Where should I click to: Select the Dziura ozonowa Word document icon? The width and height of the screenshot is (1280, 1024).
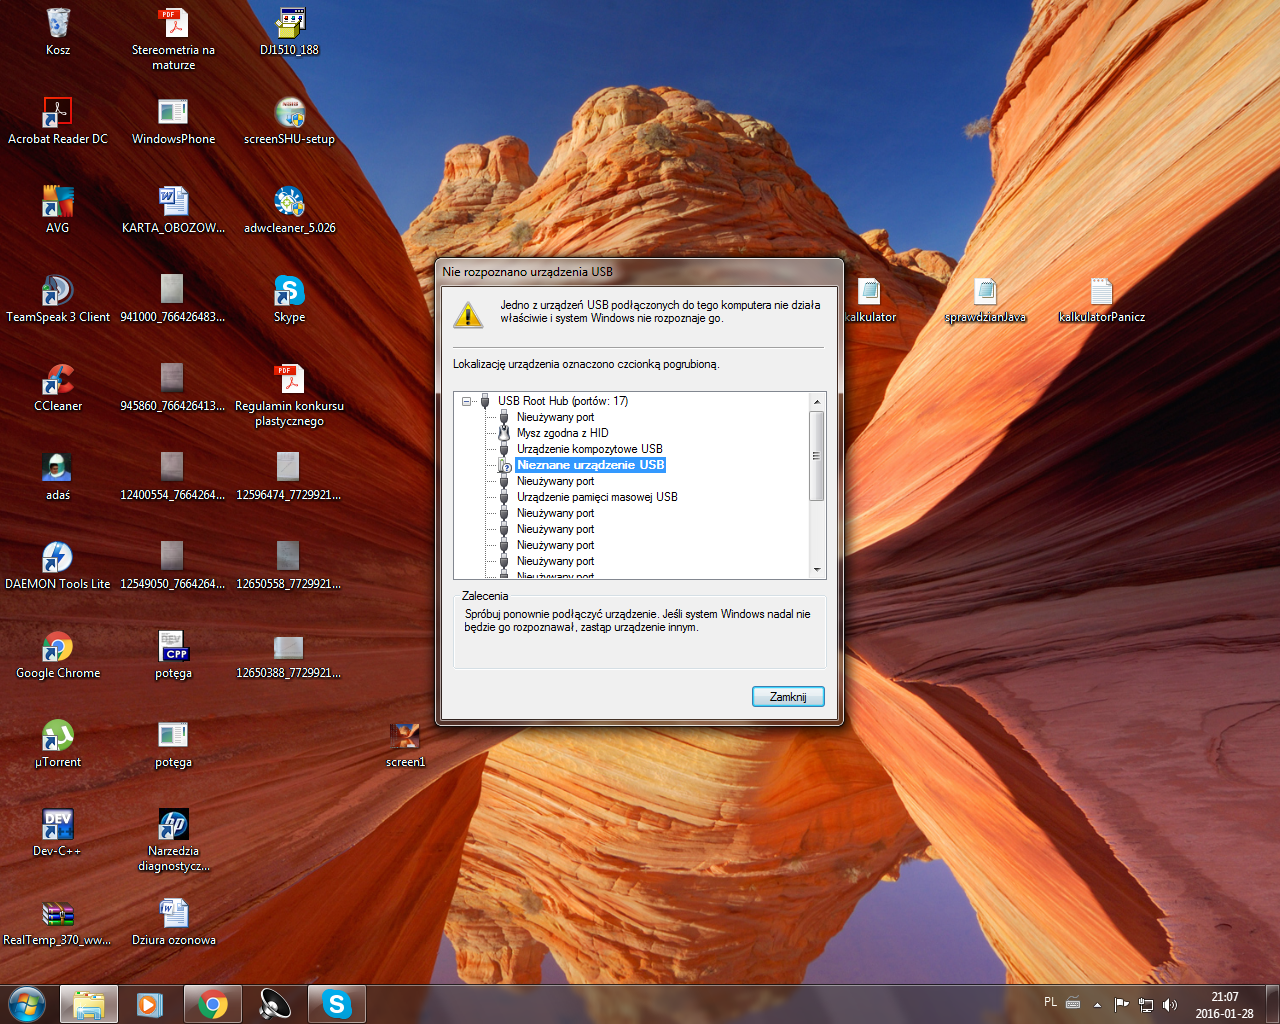[x=173, y=914]
